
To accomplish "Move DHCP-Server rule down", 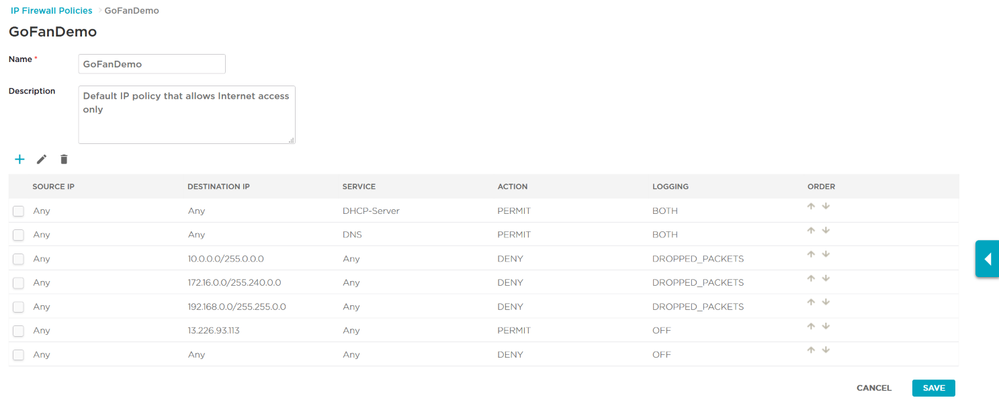I will click(826, 206).
